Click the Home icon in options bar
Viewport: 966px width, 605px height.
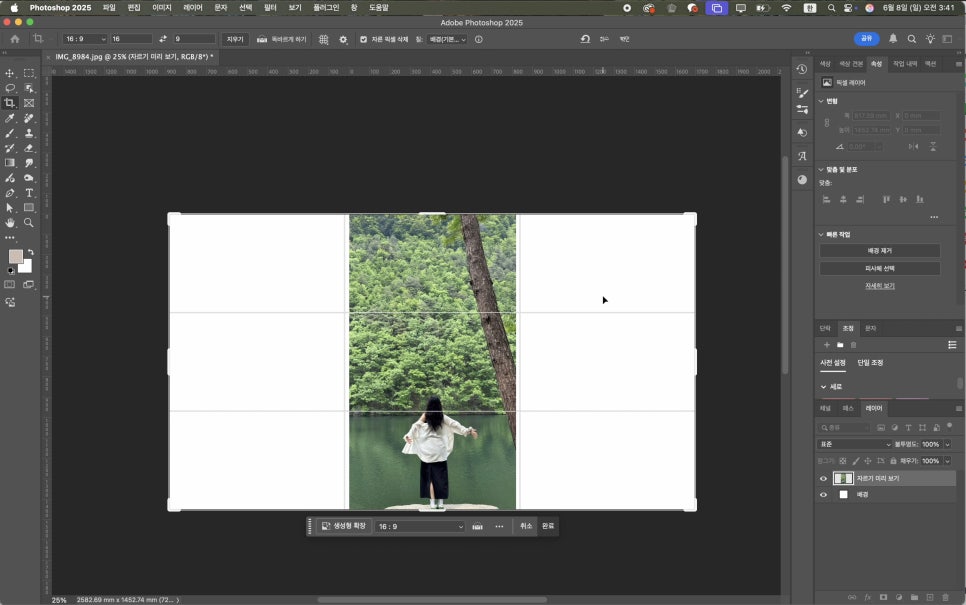(x=15, y=39)
